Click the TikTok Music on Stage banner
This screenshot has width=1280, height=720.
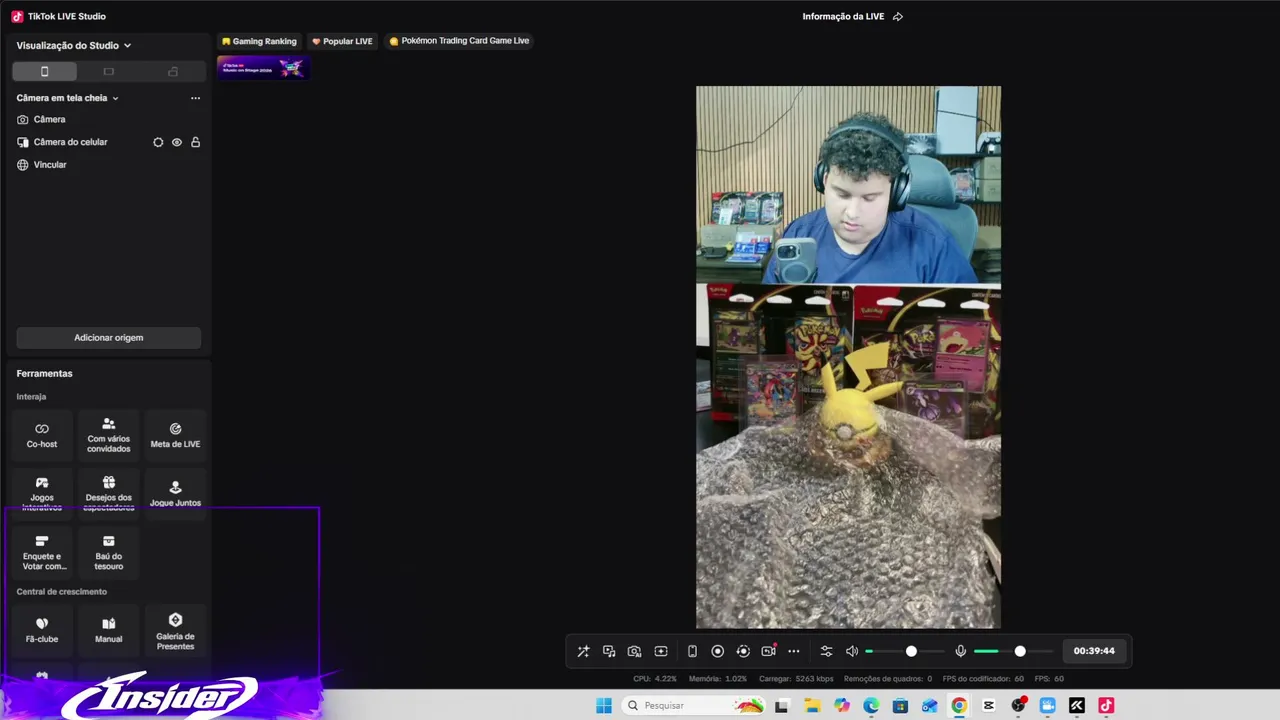click(x=263, y=67)
